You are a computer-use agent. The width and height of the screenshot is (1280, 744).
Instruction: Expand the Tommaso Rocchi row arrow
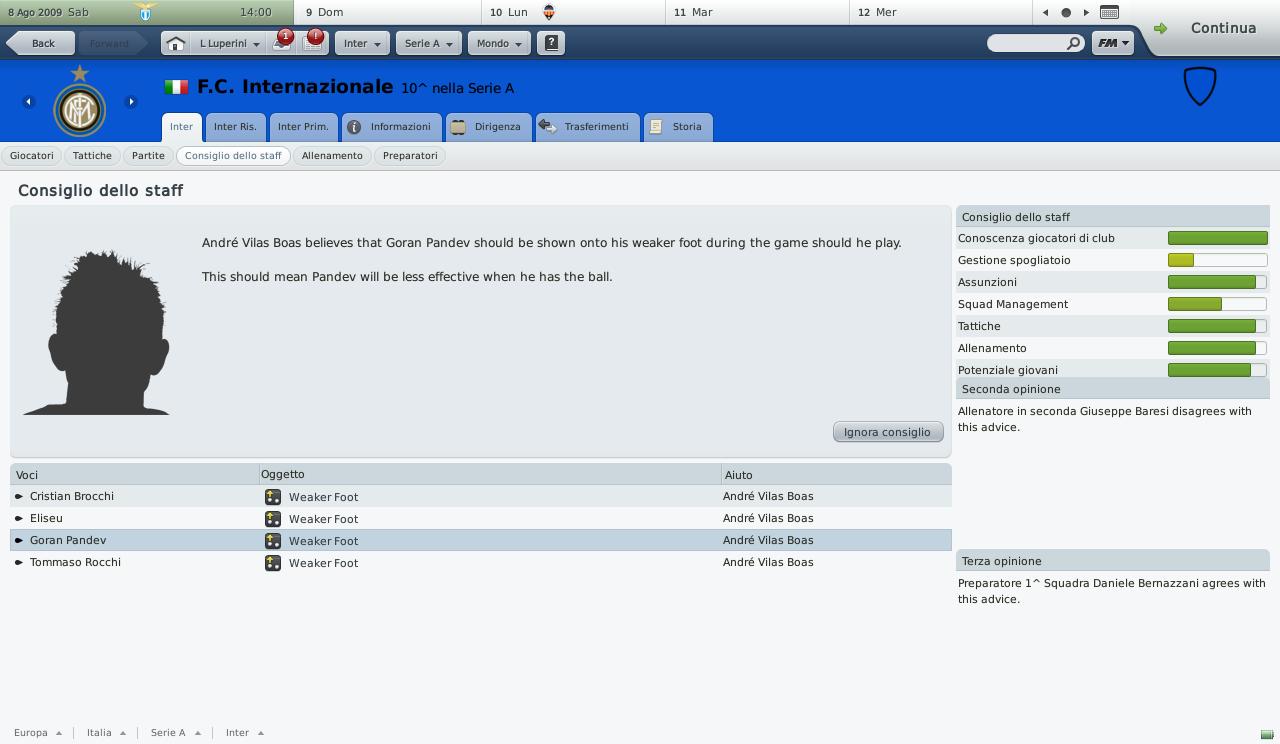pos(19,563)
